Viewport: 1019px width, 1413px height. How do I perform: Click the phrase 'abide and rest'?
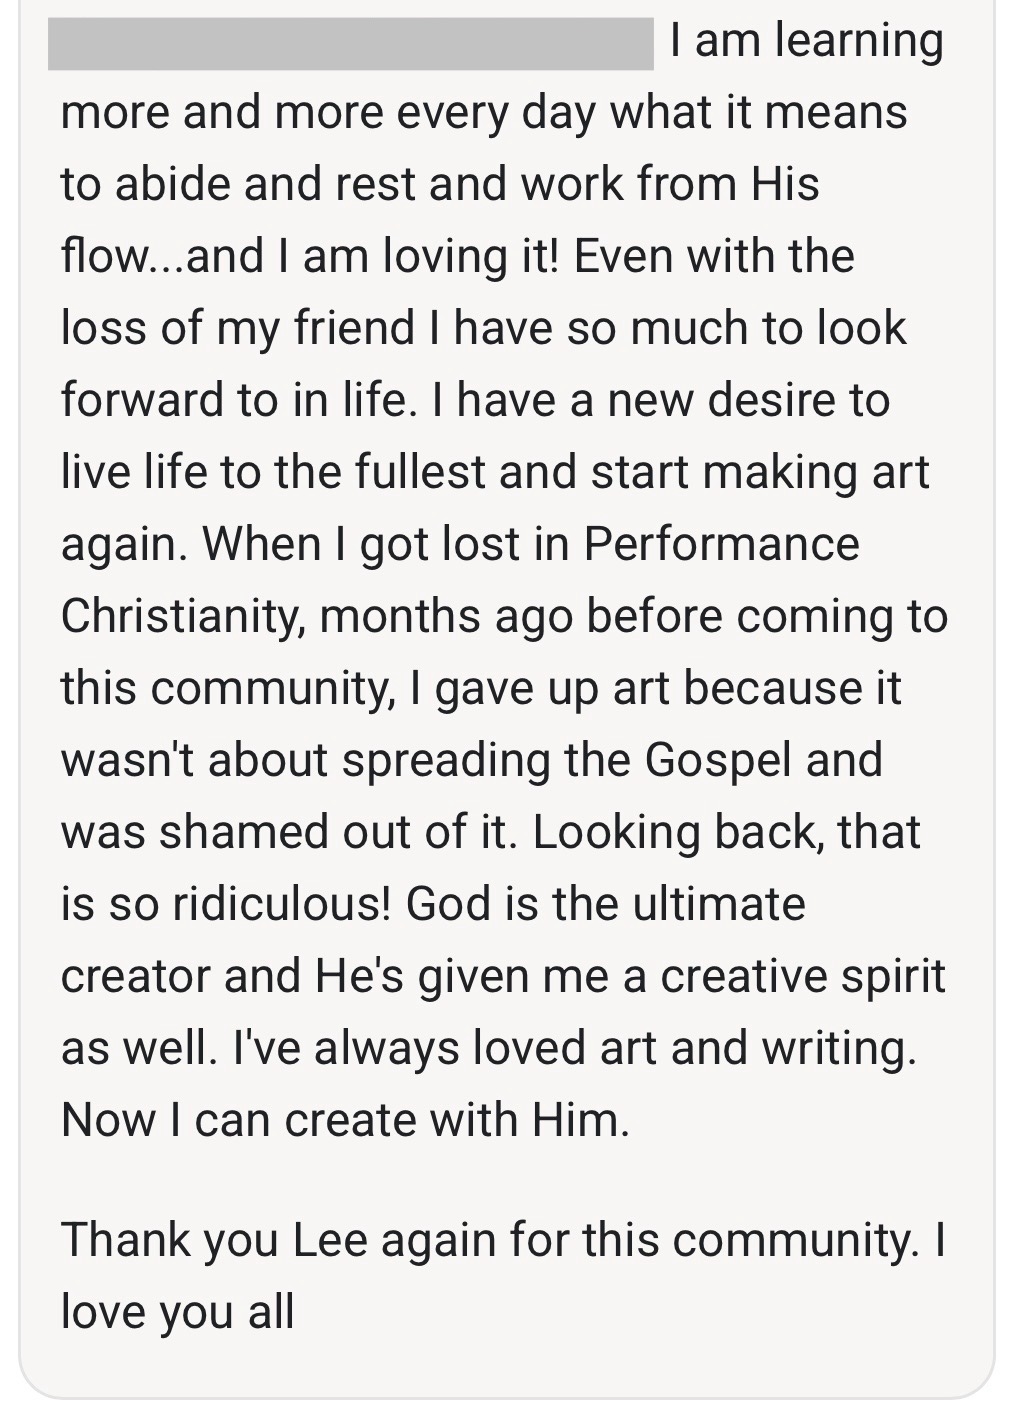(259, 184)
